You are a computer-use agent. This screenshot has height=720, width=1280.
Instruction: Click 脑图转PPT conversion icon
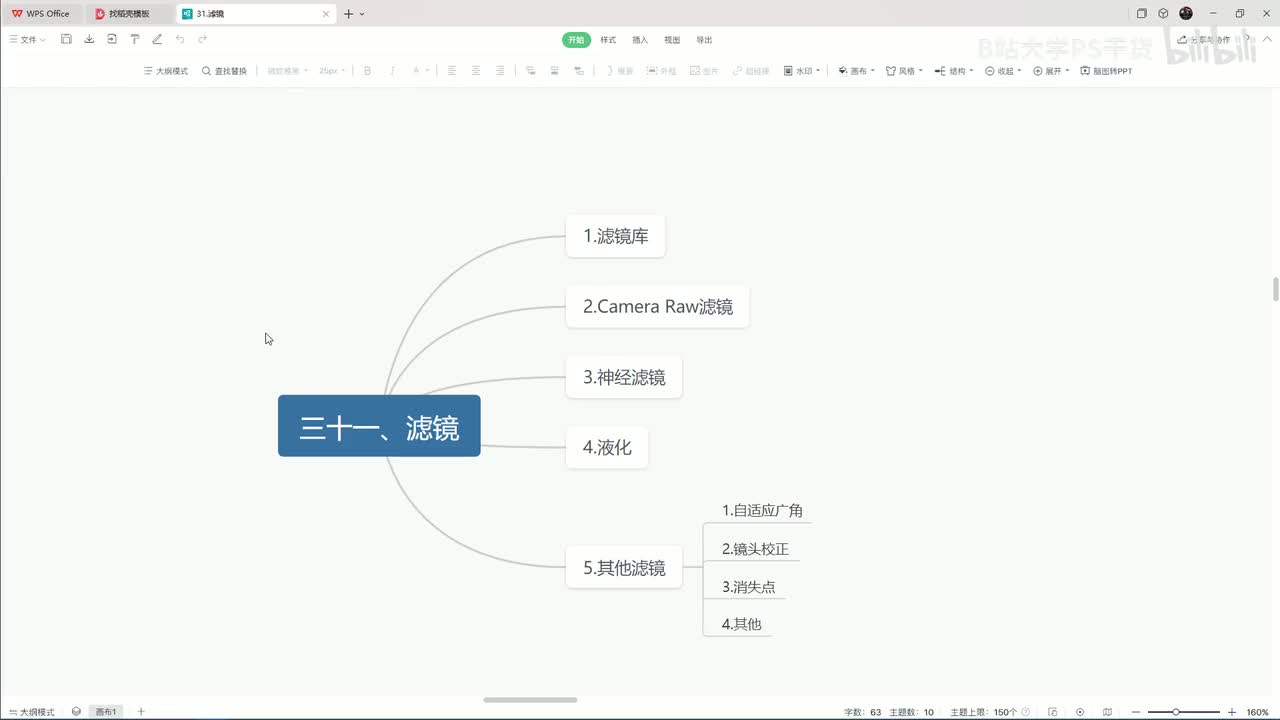click(1106, 71)
